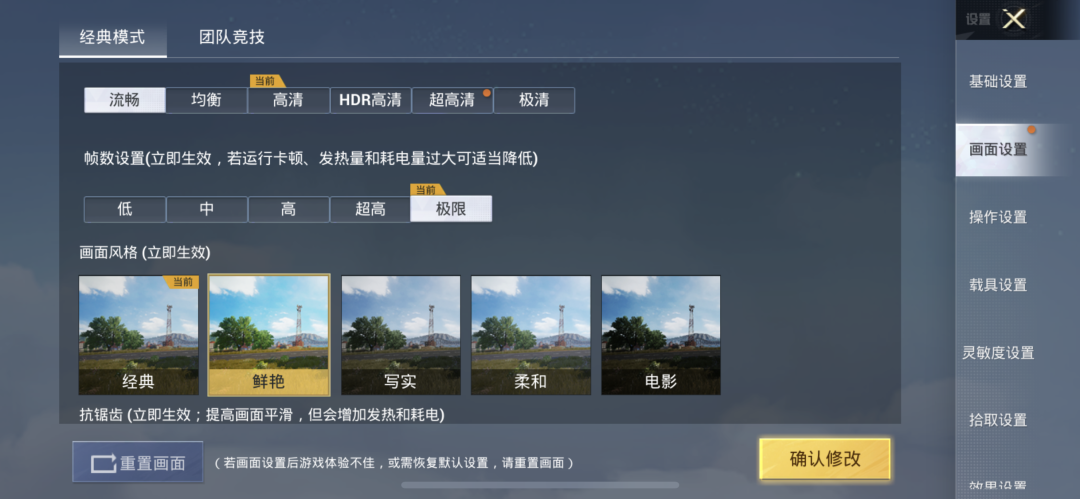Select 超高清 quality option
The image size is (1080, 499).
[x=453, y=100]
